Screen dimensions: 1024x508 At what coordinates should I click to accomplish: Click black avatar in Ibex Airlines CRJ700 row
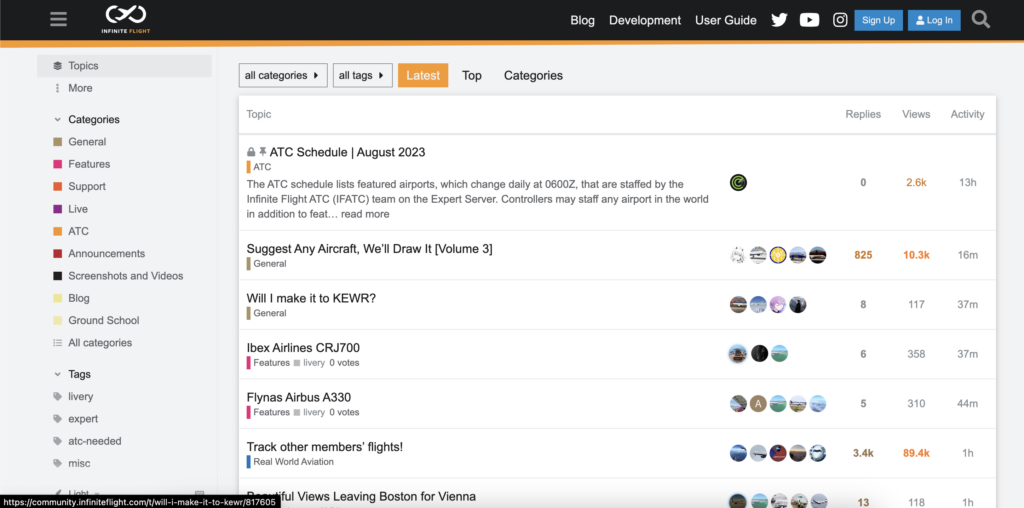click(759, 354)
